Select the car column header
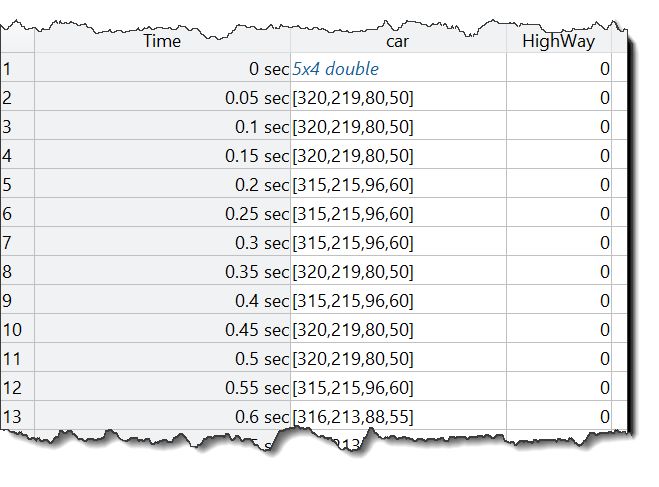 point(398,41)
